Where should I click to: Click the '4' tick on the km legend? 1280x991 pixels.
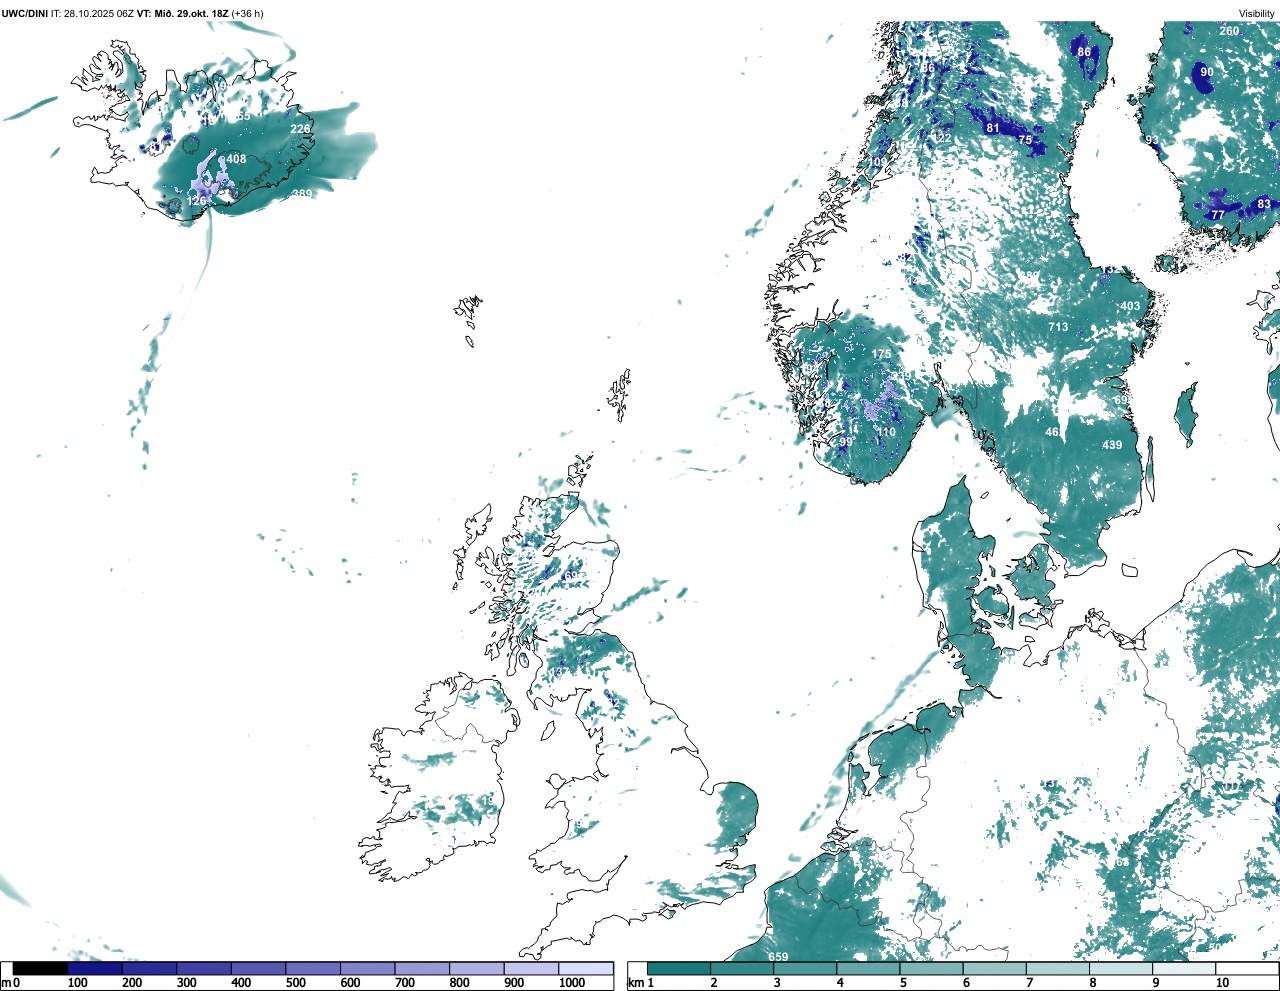pyautogui.click(x=840, y=983)
